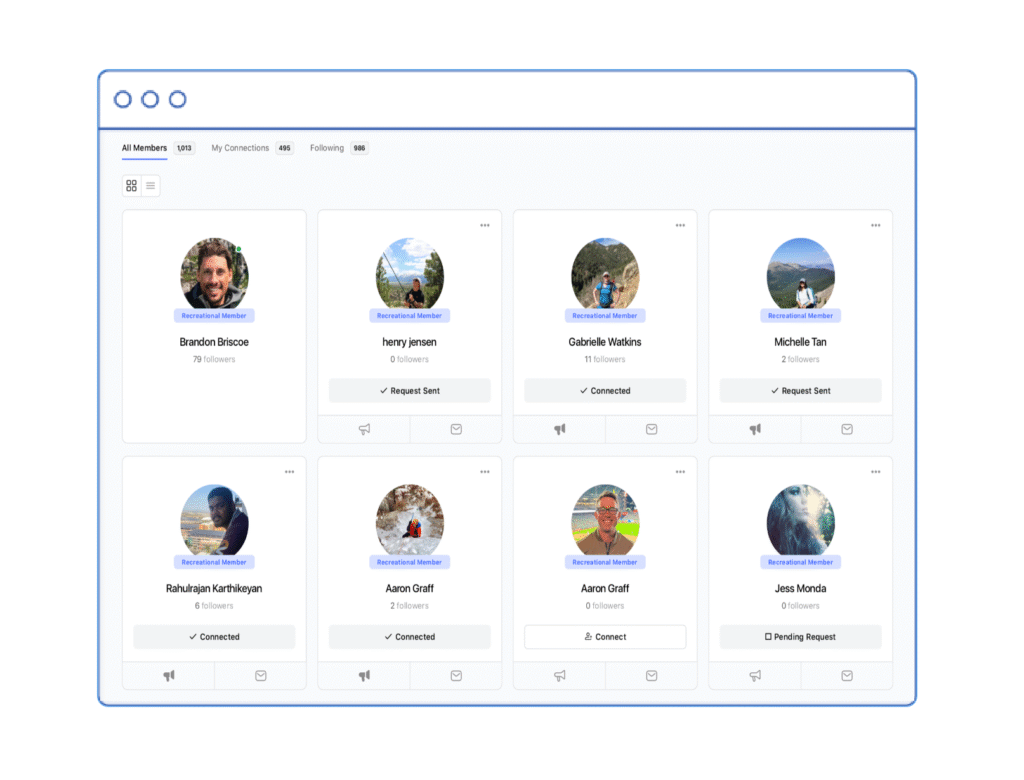Toggle Connected status for Gabrielle Watkins

[x=605, y=391]
